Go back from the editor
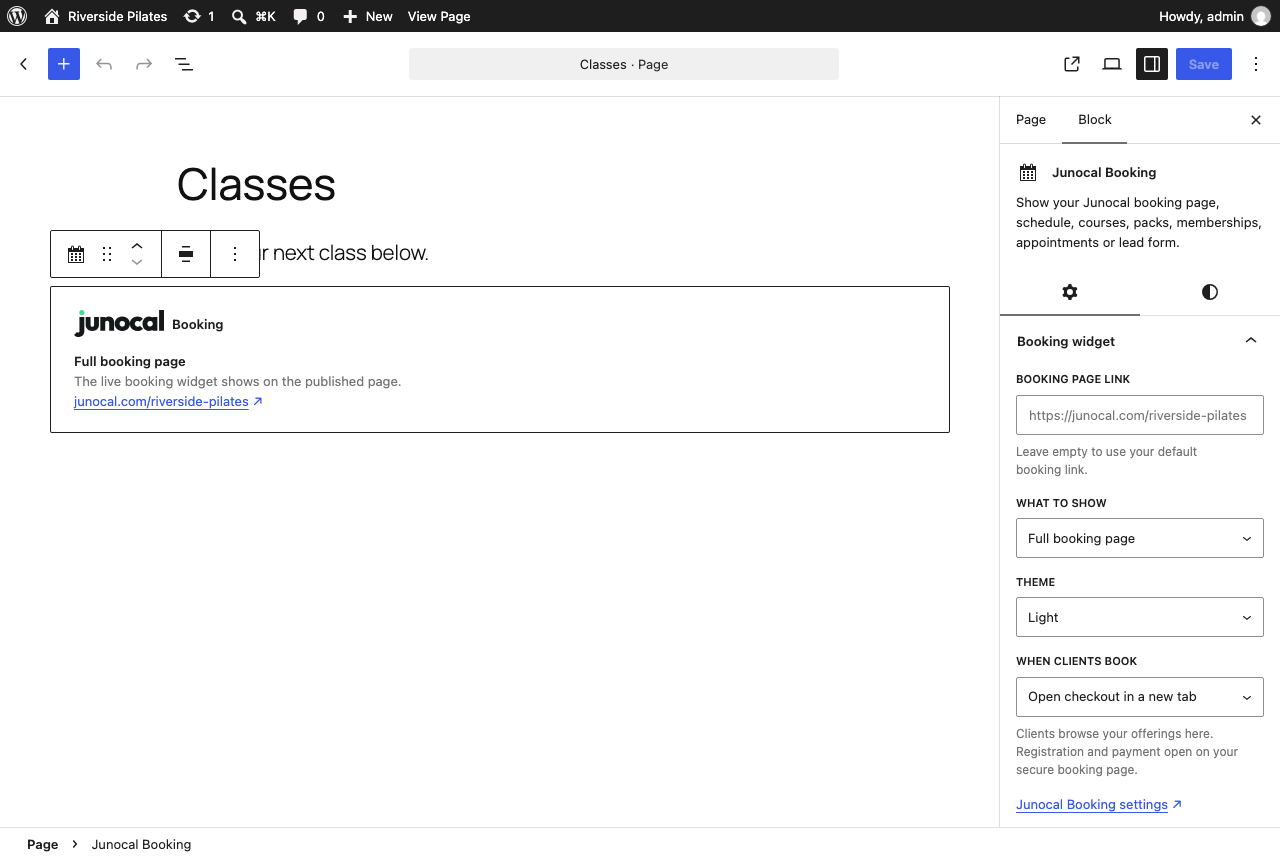This screenshot has height=860, width=1280. (24, 64)
